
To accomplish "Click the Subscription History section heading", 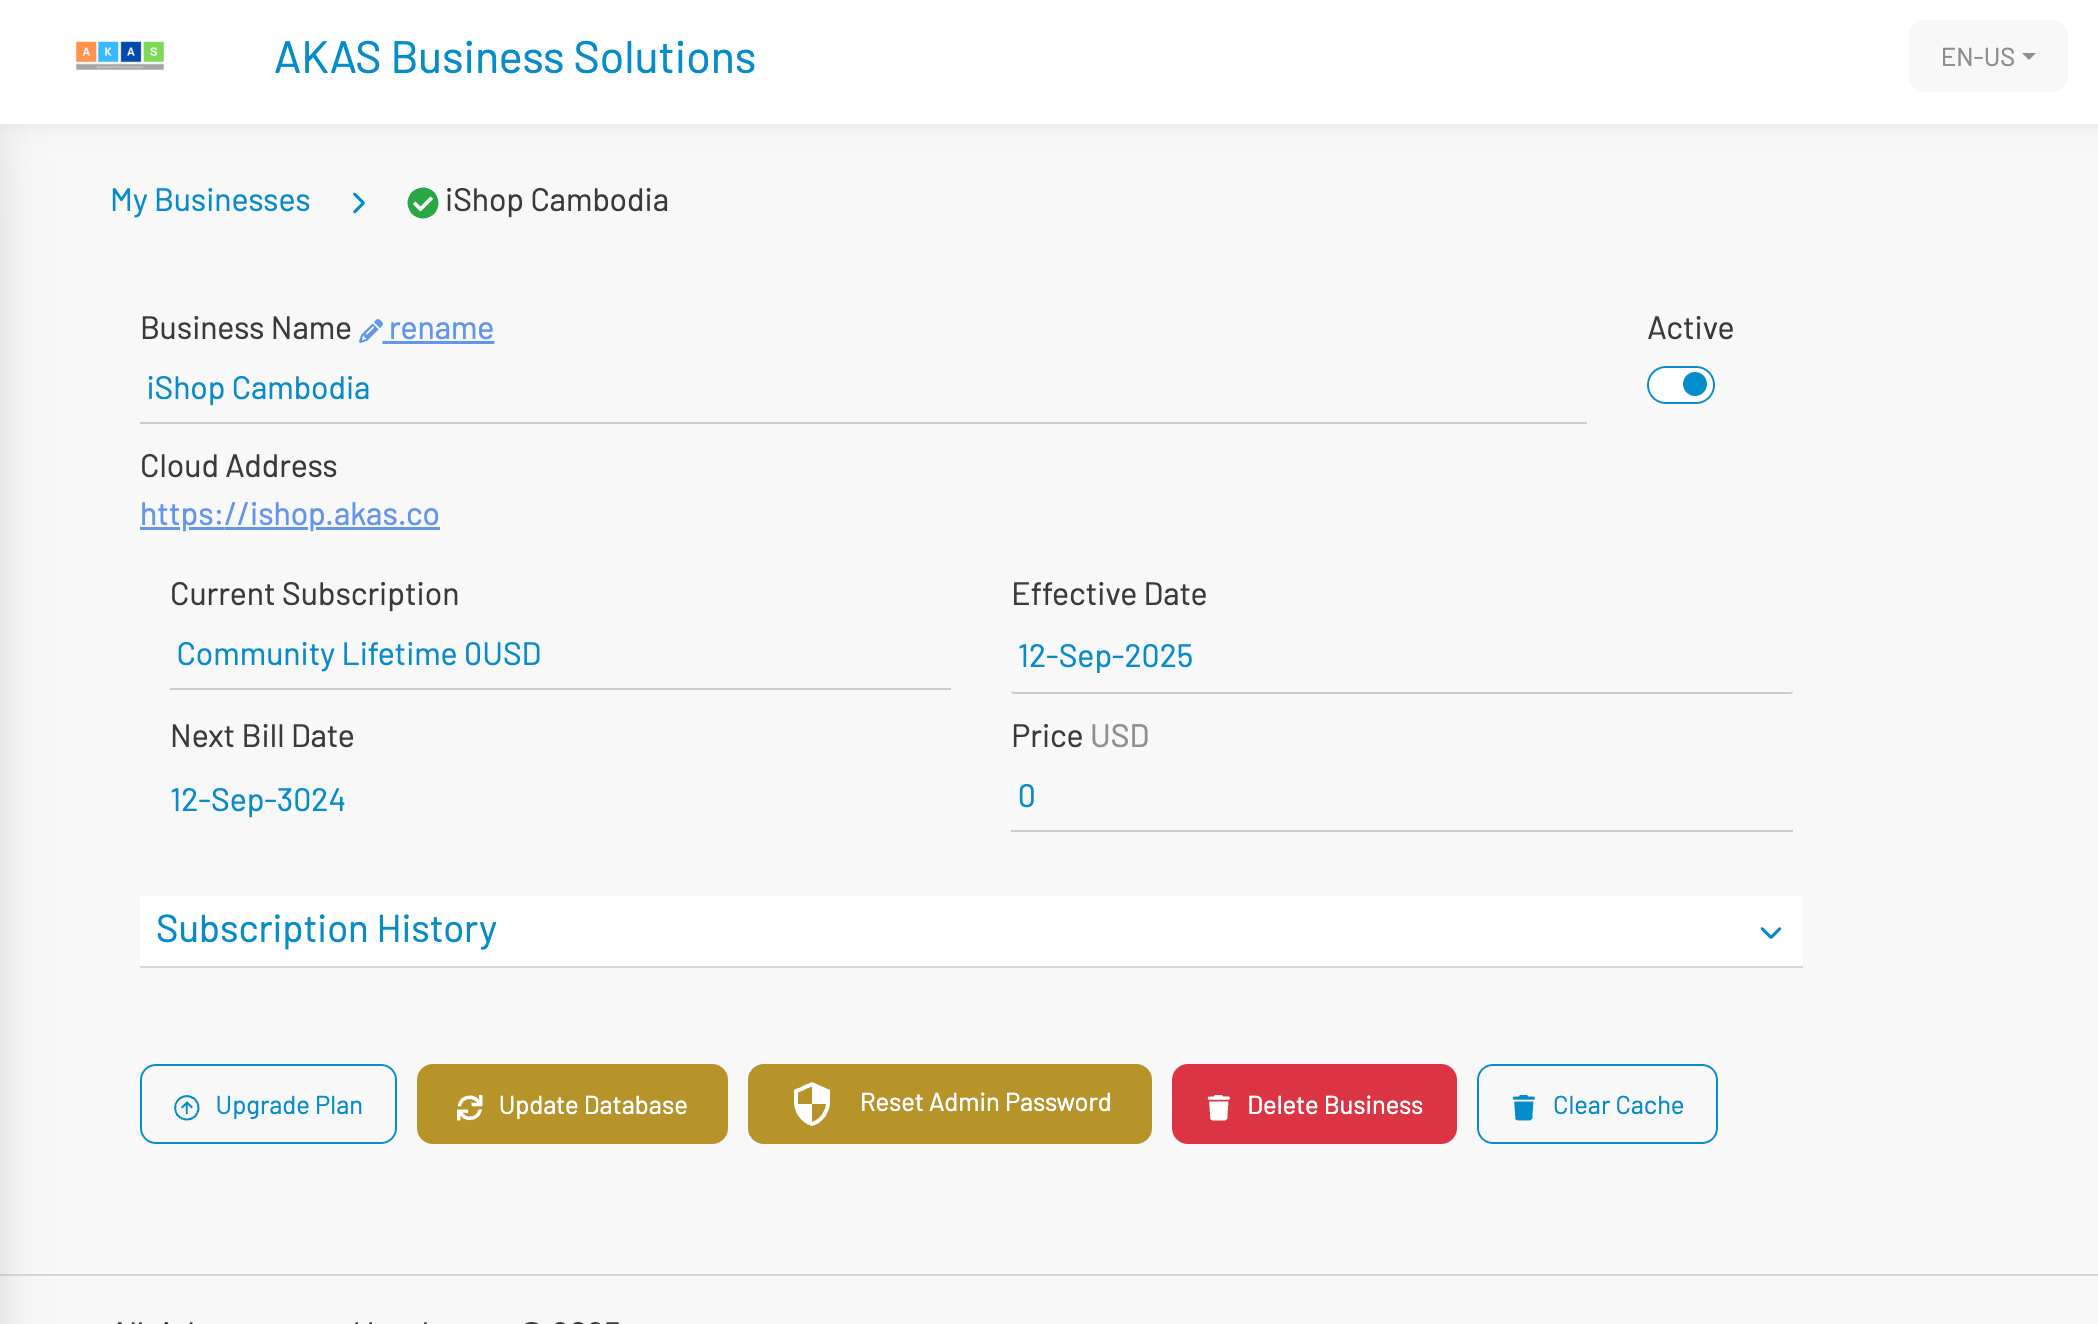I will tap(326, 930).
